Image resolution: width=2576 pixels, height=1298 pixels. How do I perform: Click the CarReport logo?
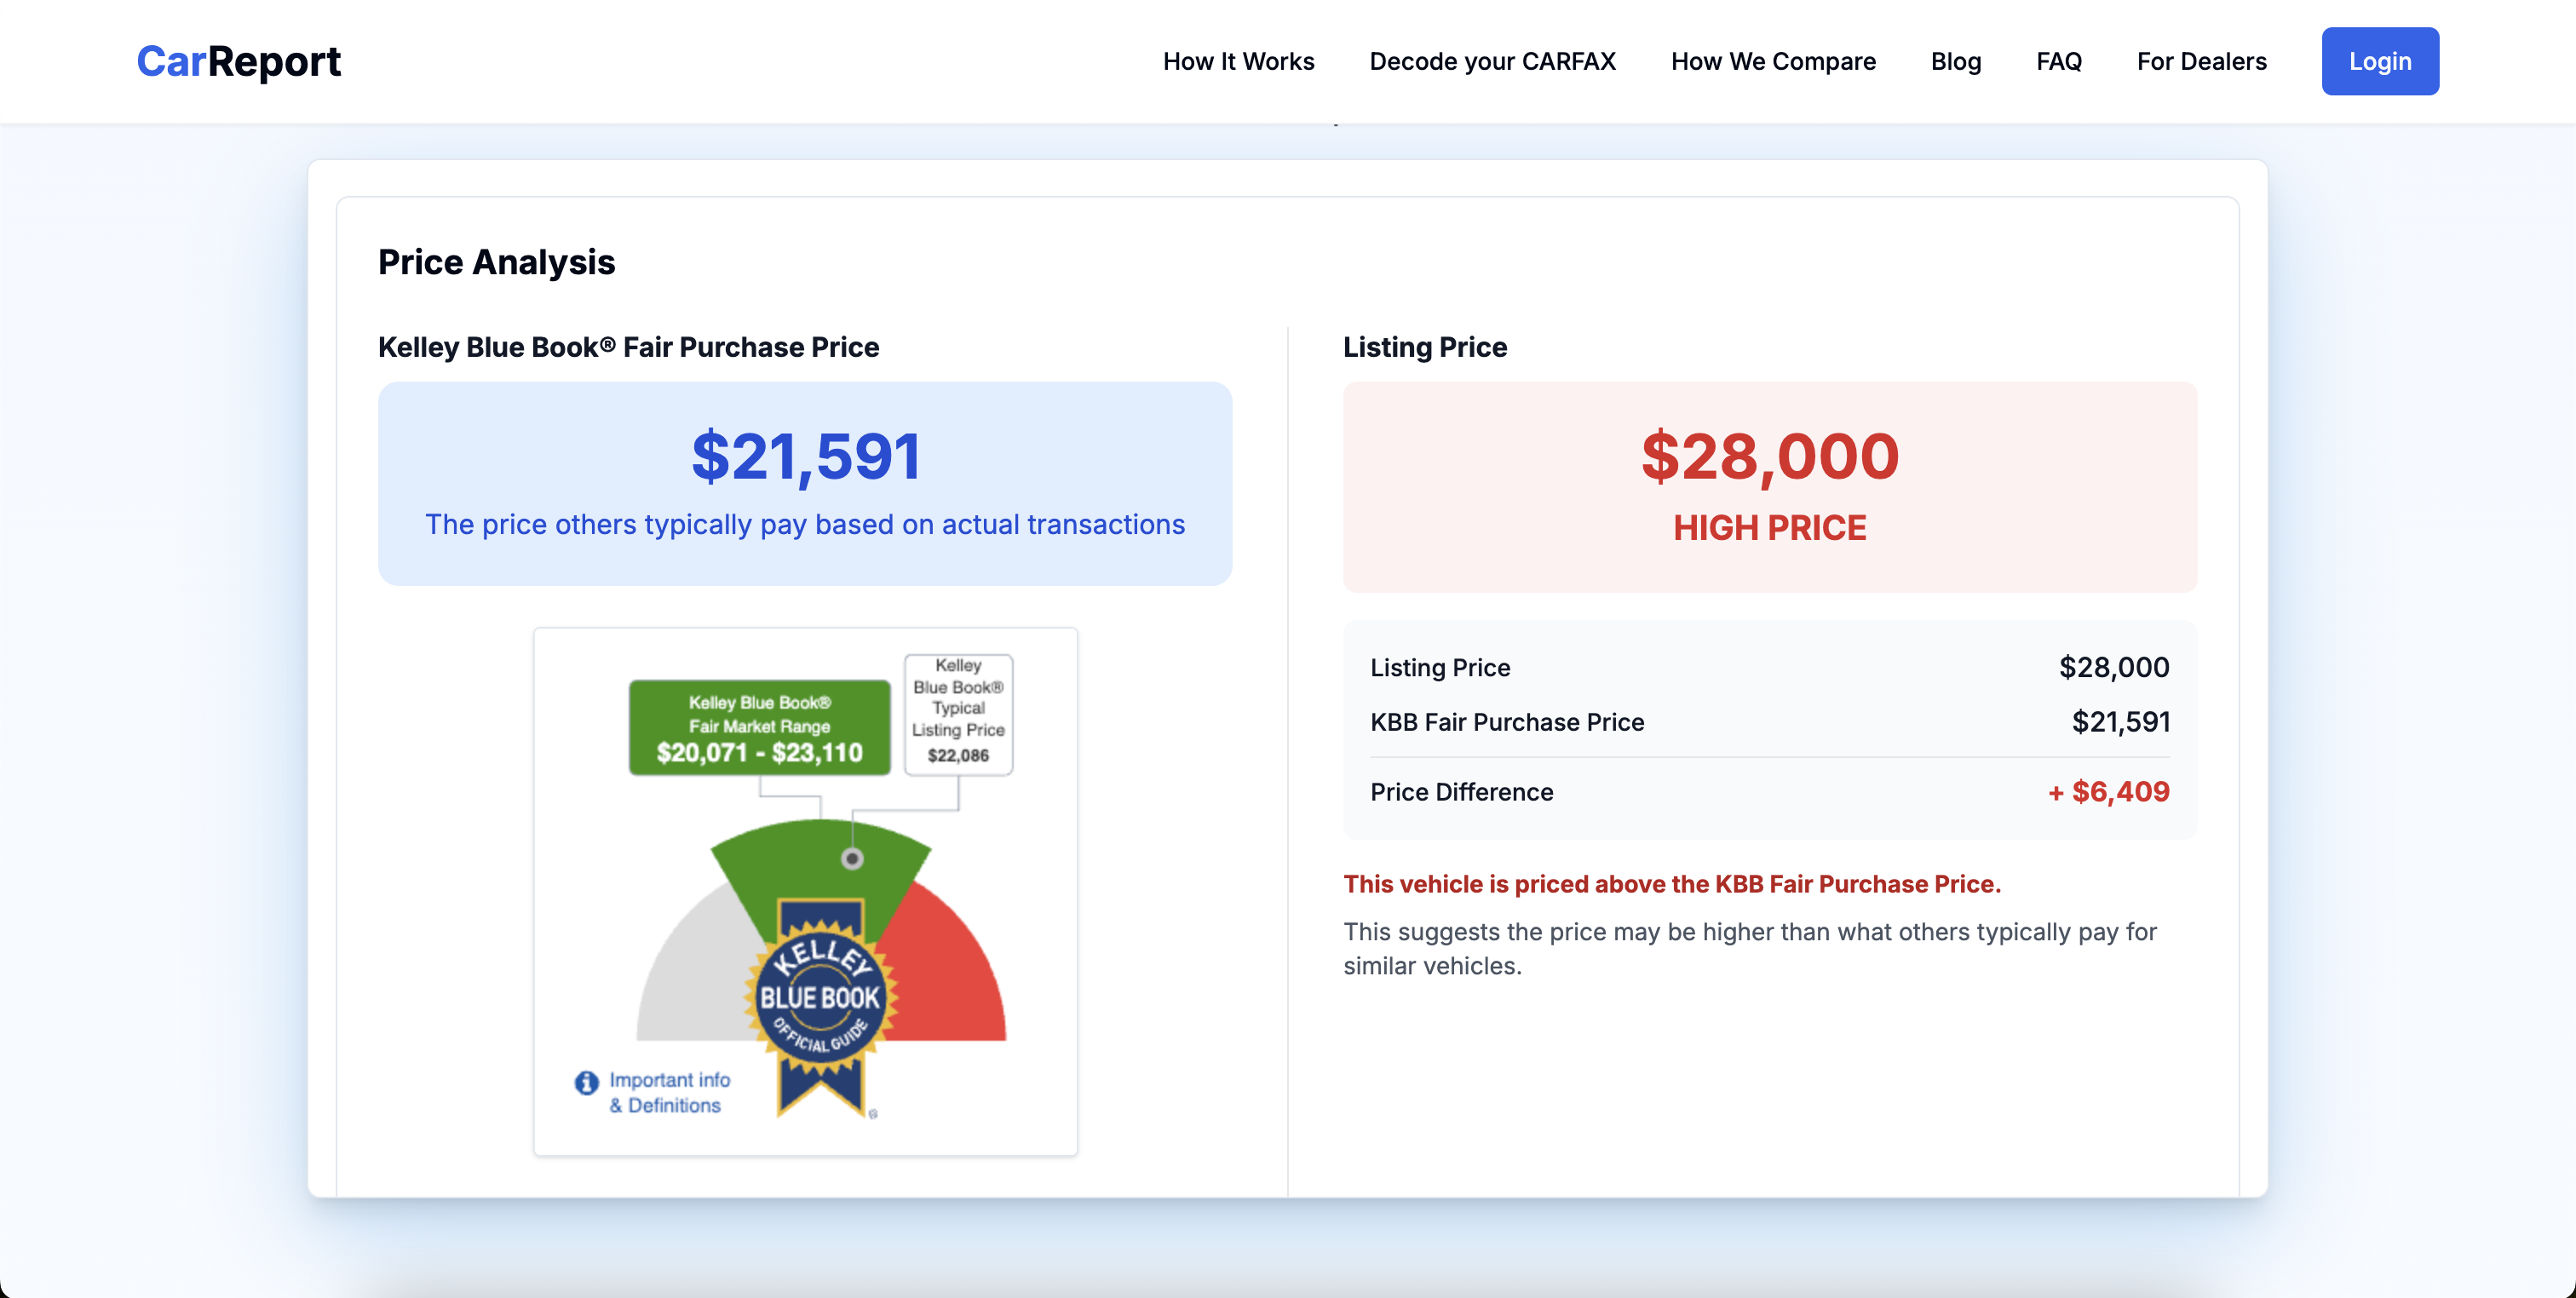tap(238, 61)
